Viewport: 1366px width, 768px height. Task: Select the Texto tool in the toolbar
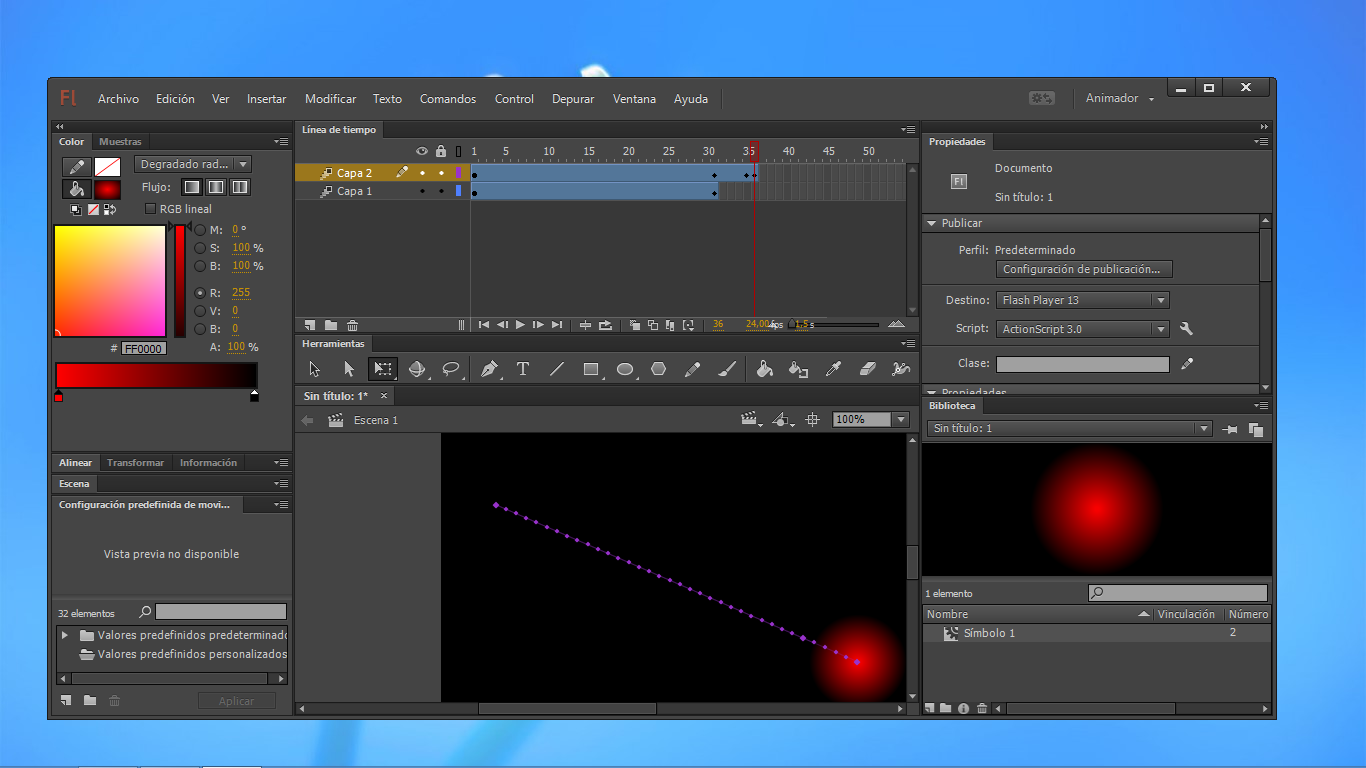tap(523, 369)
